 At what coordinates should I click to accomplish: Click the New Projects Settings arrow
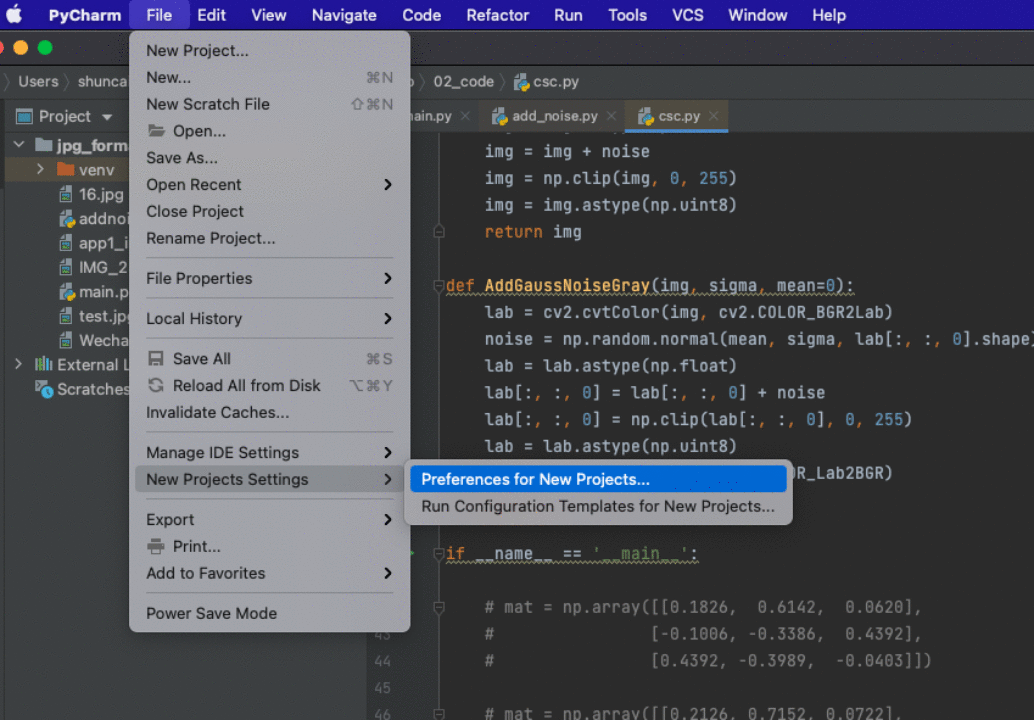(388, 479)
